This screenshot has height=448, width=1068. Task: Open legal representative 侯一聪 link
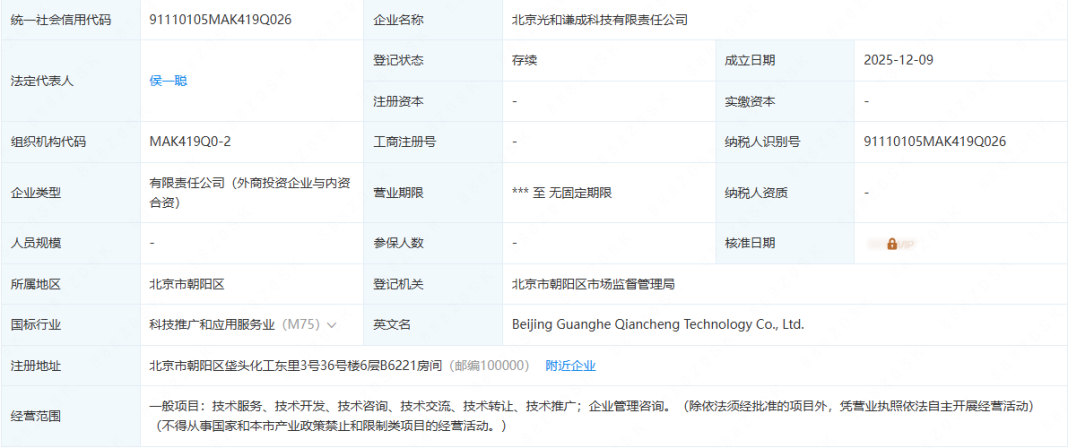[168, 80]
